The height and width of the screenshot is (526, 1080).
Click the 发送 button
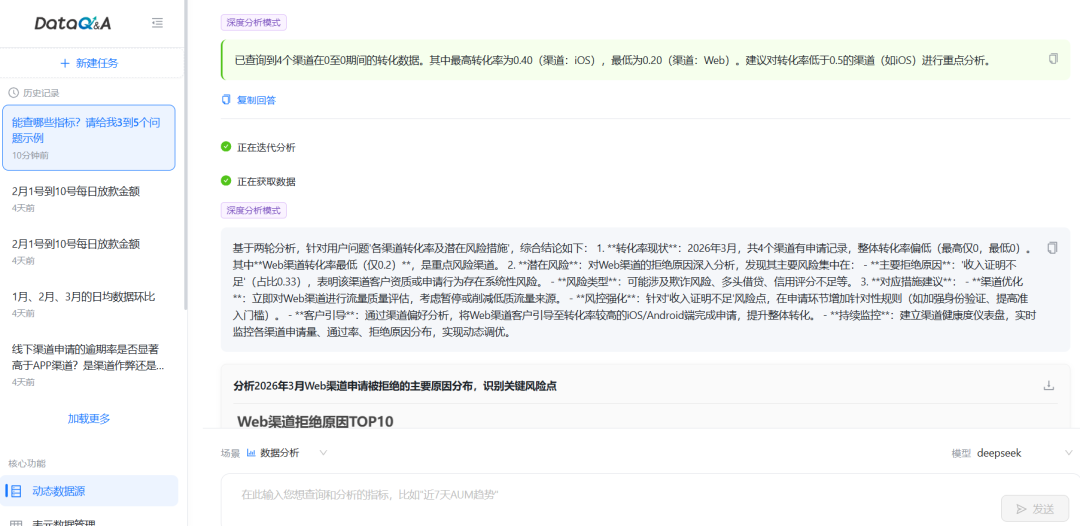1035,509
